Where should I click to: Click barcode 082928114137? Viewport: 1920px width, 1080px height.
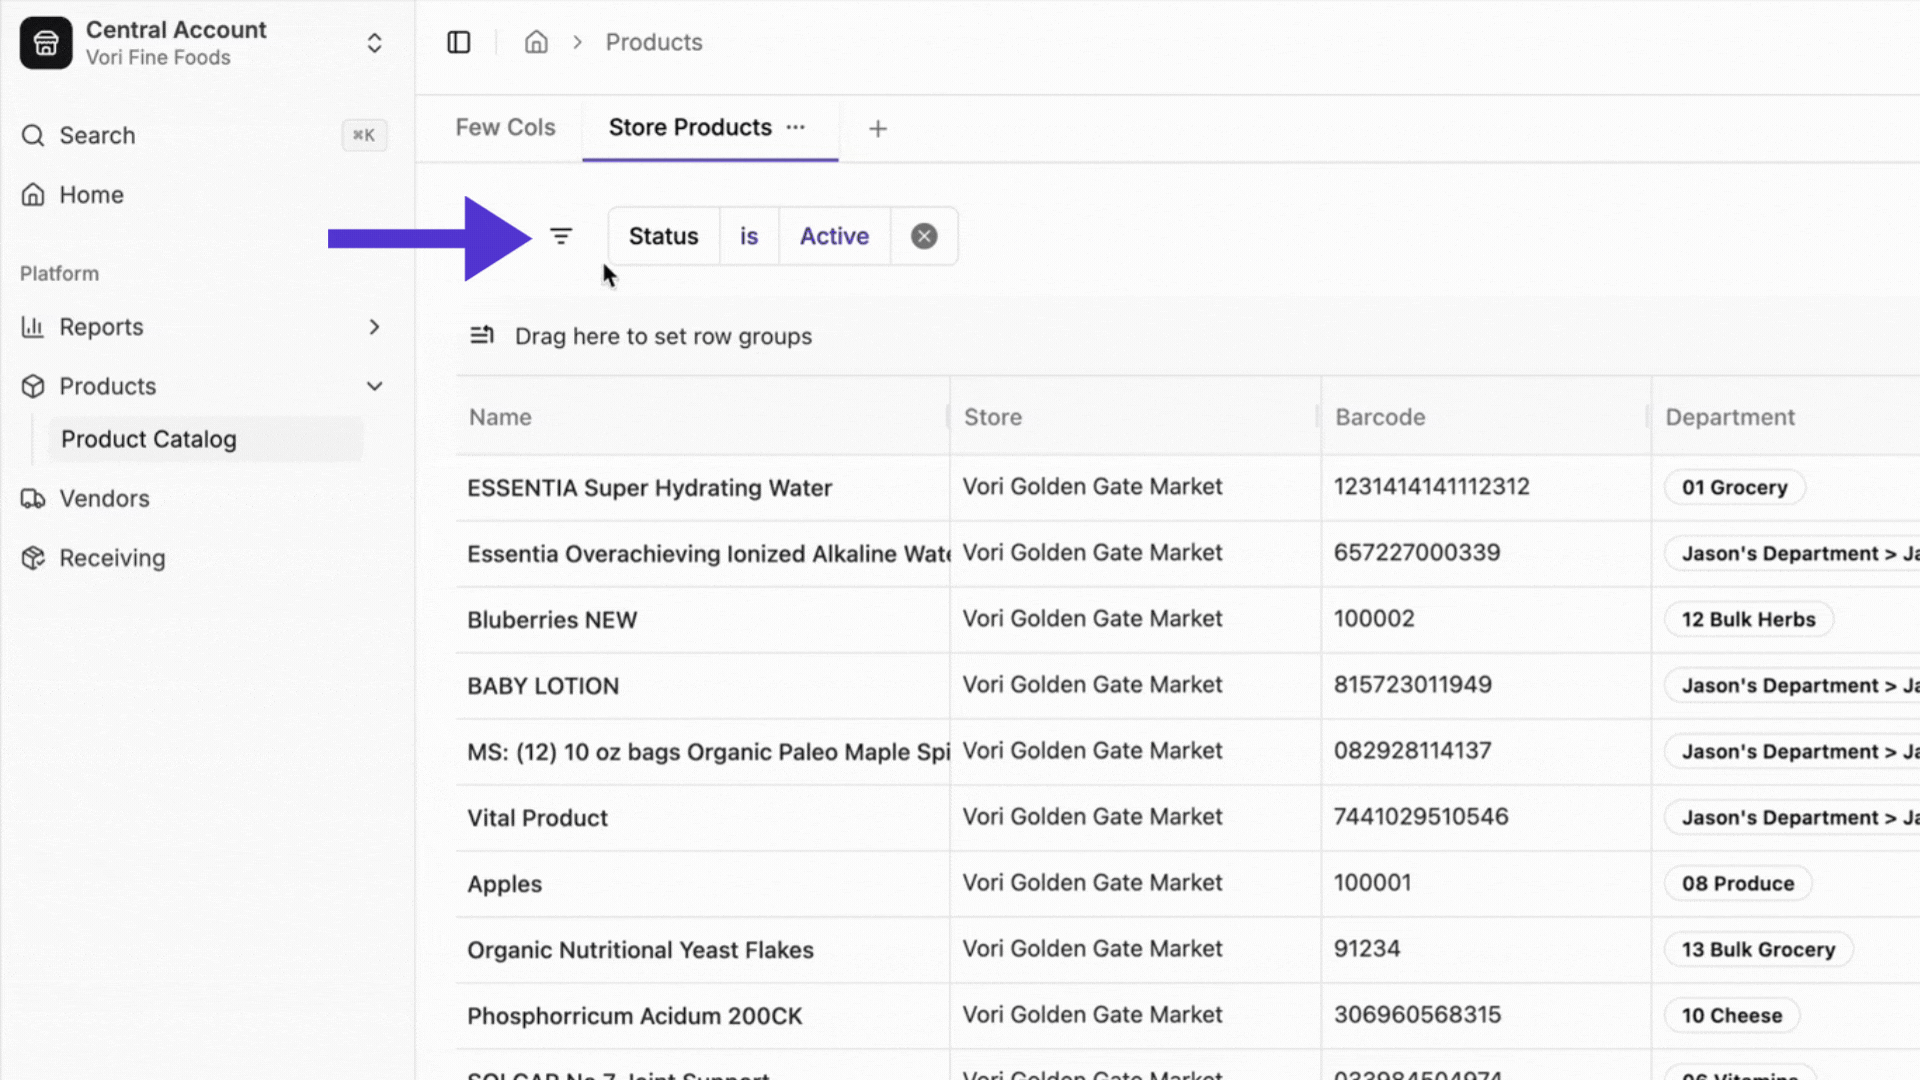[x=1412, y=750]
